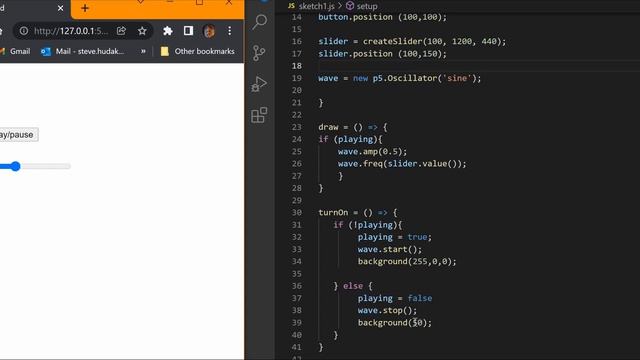This screenshot has width=640, height=360.
Task: Share this page icon in address bar
Action: click(121, 31)
